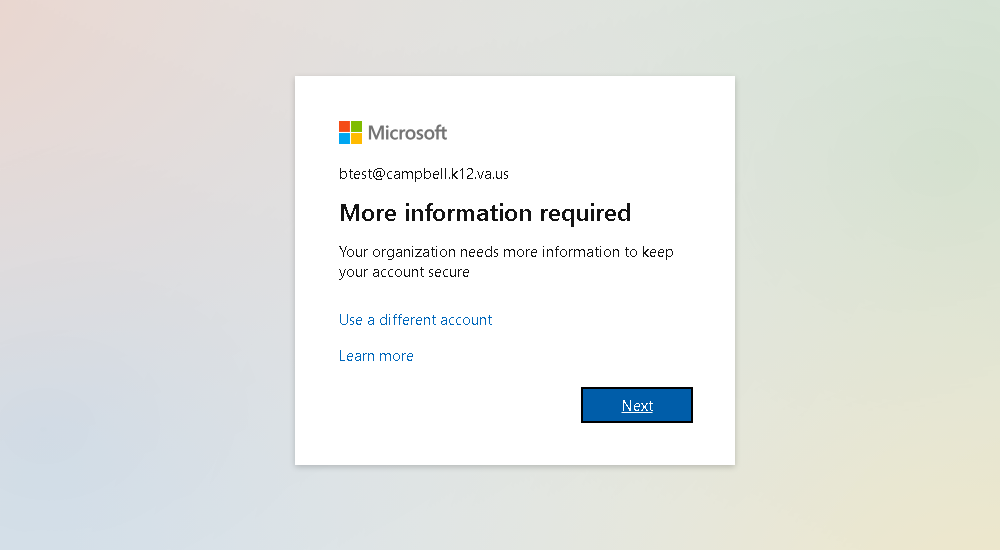Screen dimensions: 1000x550
Task: Open the 'Learn more' link
Action: pyautogui.click(x=376, y=356)
